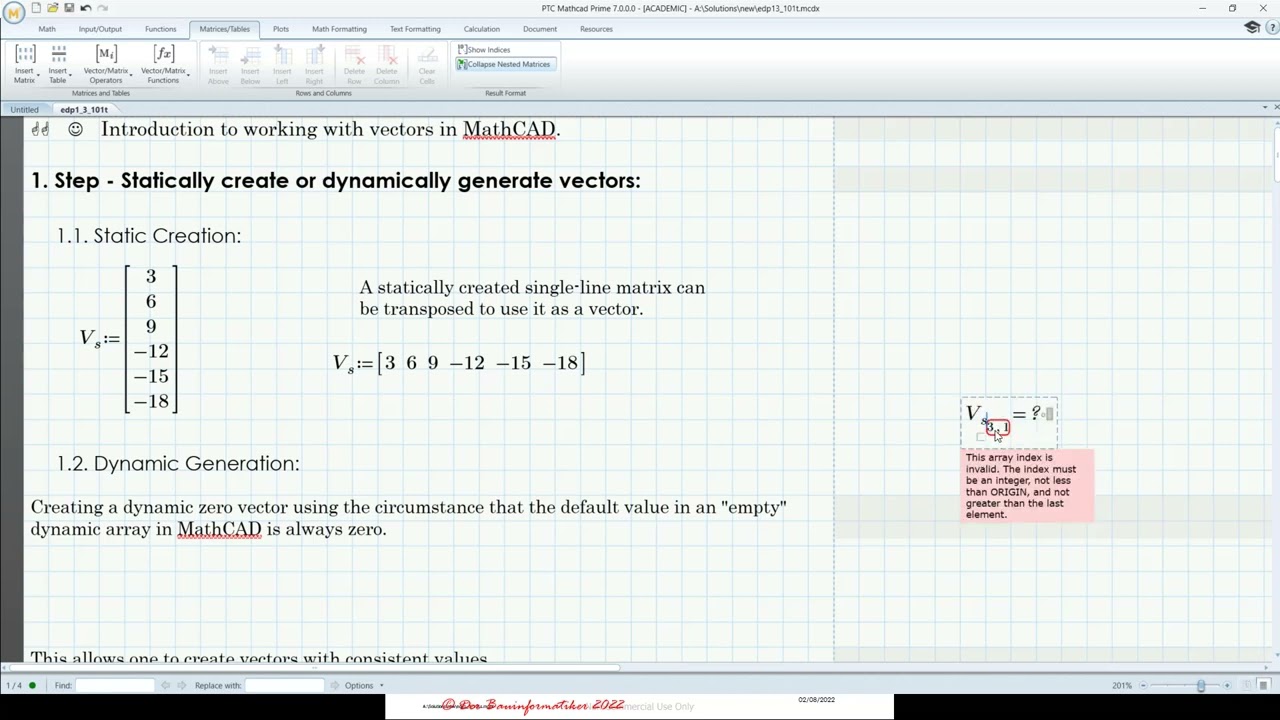Click the page view icon at status bar end
Viewport: 1280px width, 720px height.
[1263, 685]
